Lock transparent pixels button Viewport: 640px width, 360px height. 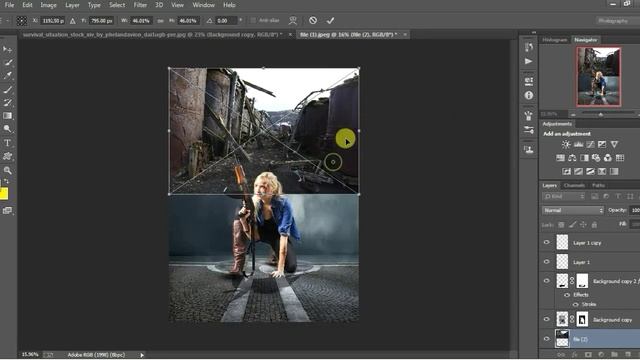[x=562, y=225]
